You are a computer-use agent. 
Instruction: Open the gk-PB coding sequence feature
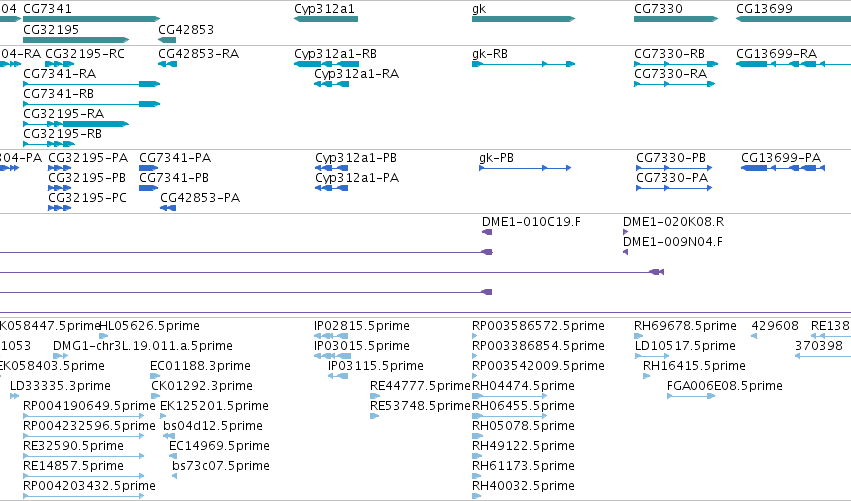point(525,168)
